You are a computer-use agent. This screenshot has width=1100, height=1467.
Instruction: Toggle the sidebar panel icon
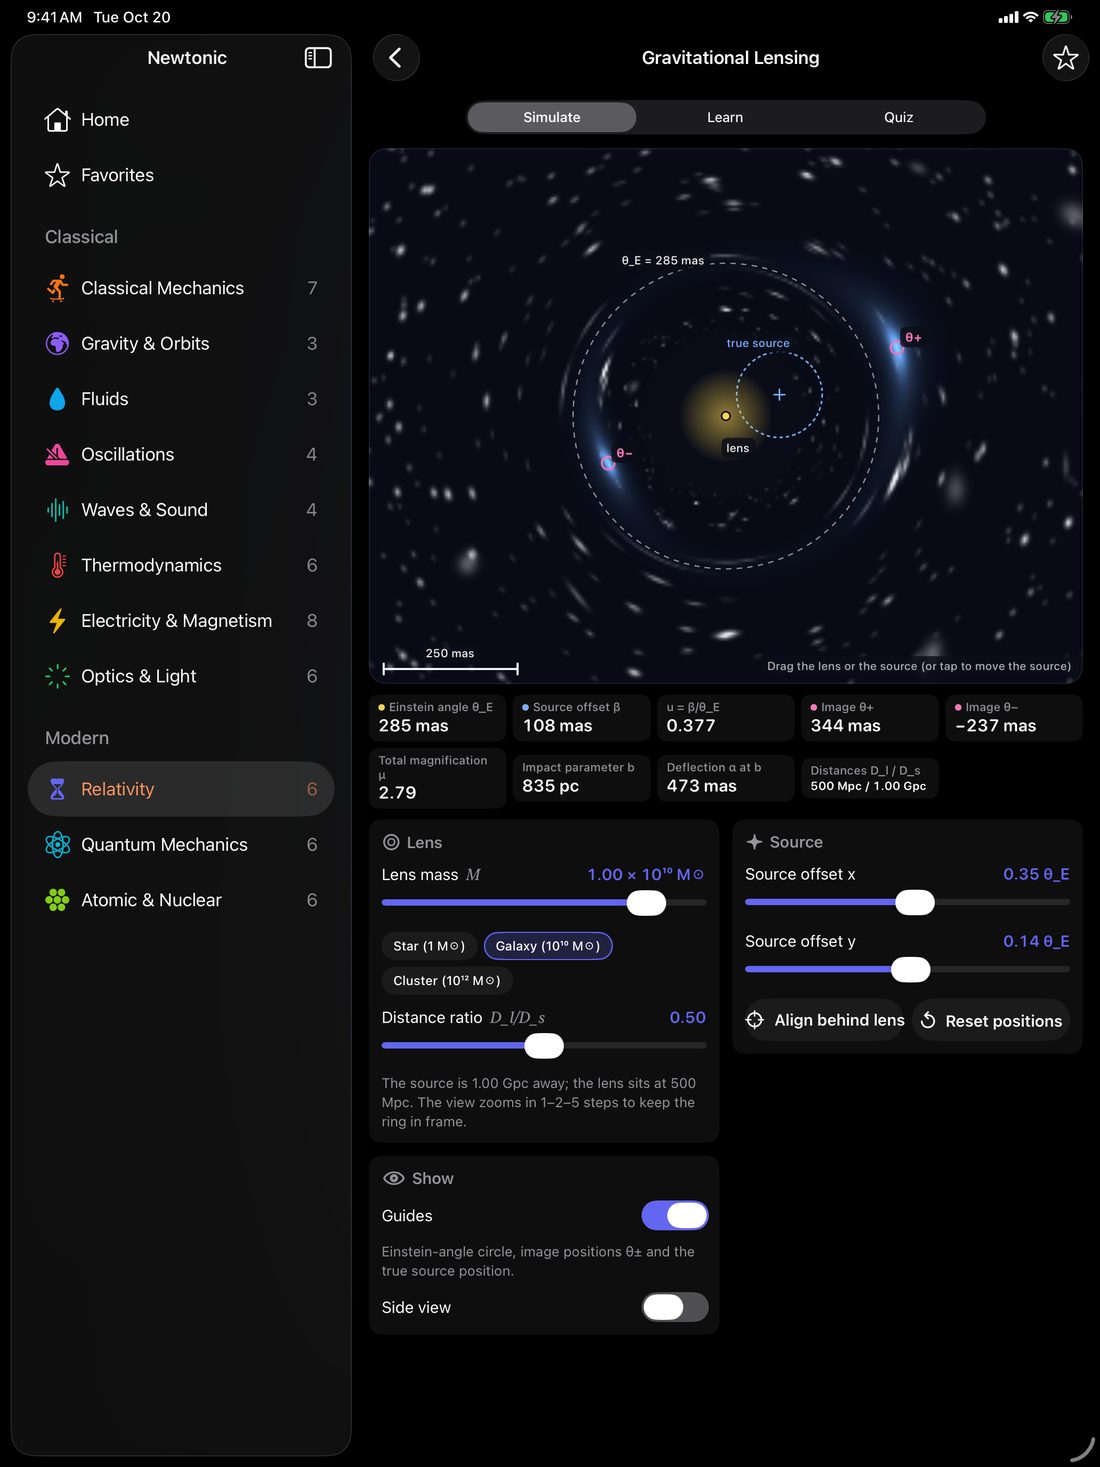point(318,58)
